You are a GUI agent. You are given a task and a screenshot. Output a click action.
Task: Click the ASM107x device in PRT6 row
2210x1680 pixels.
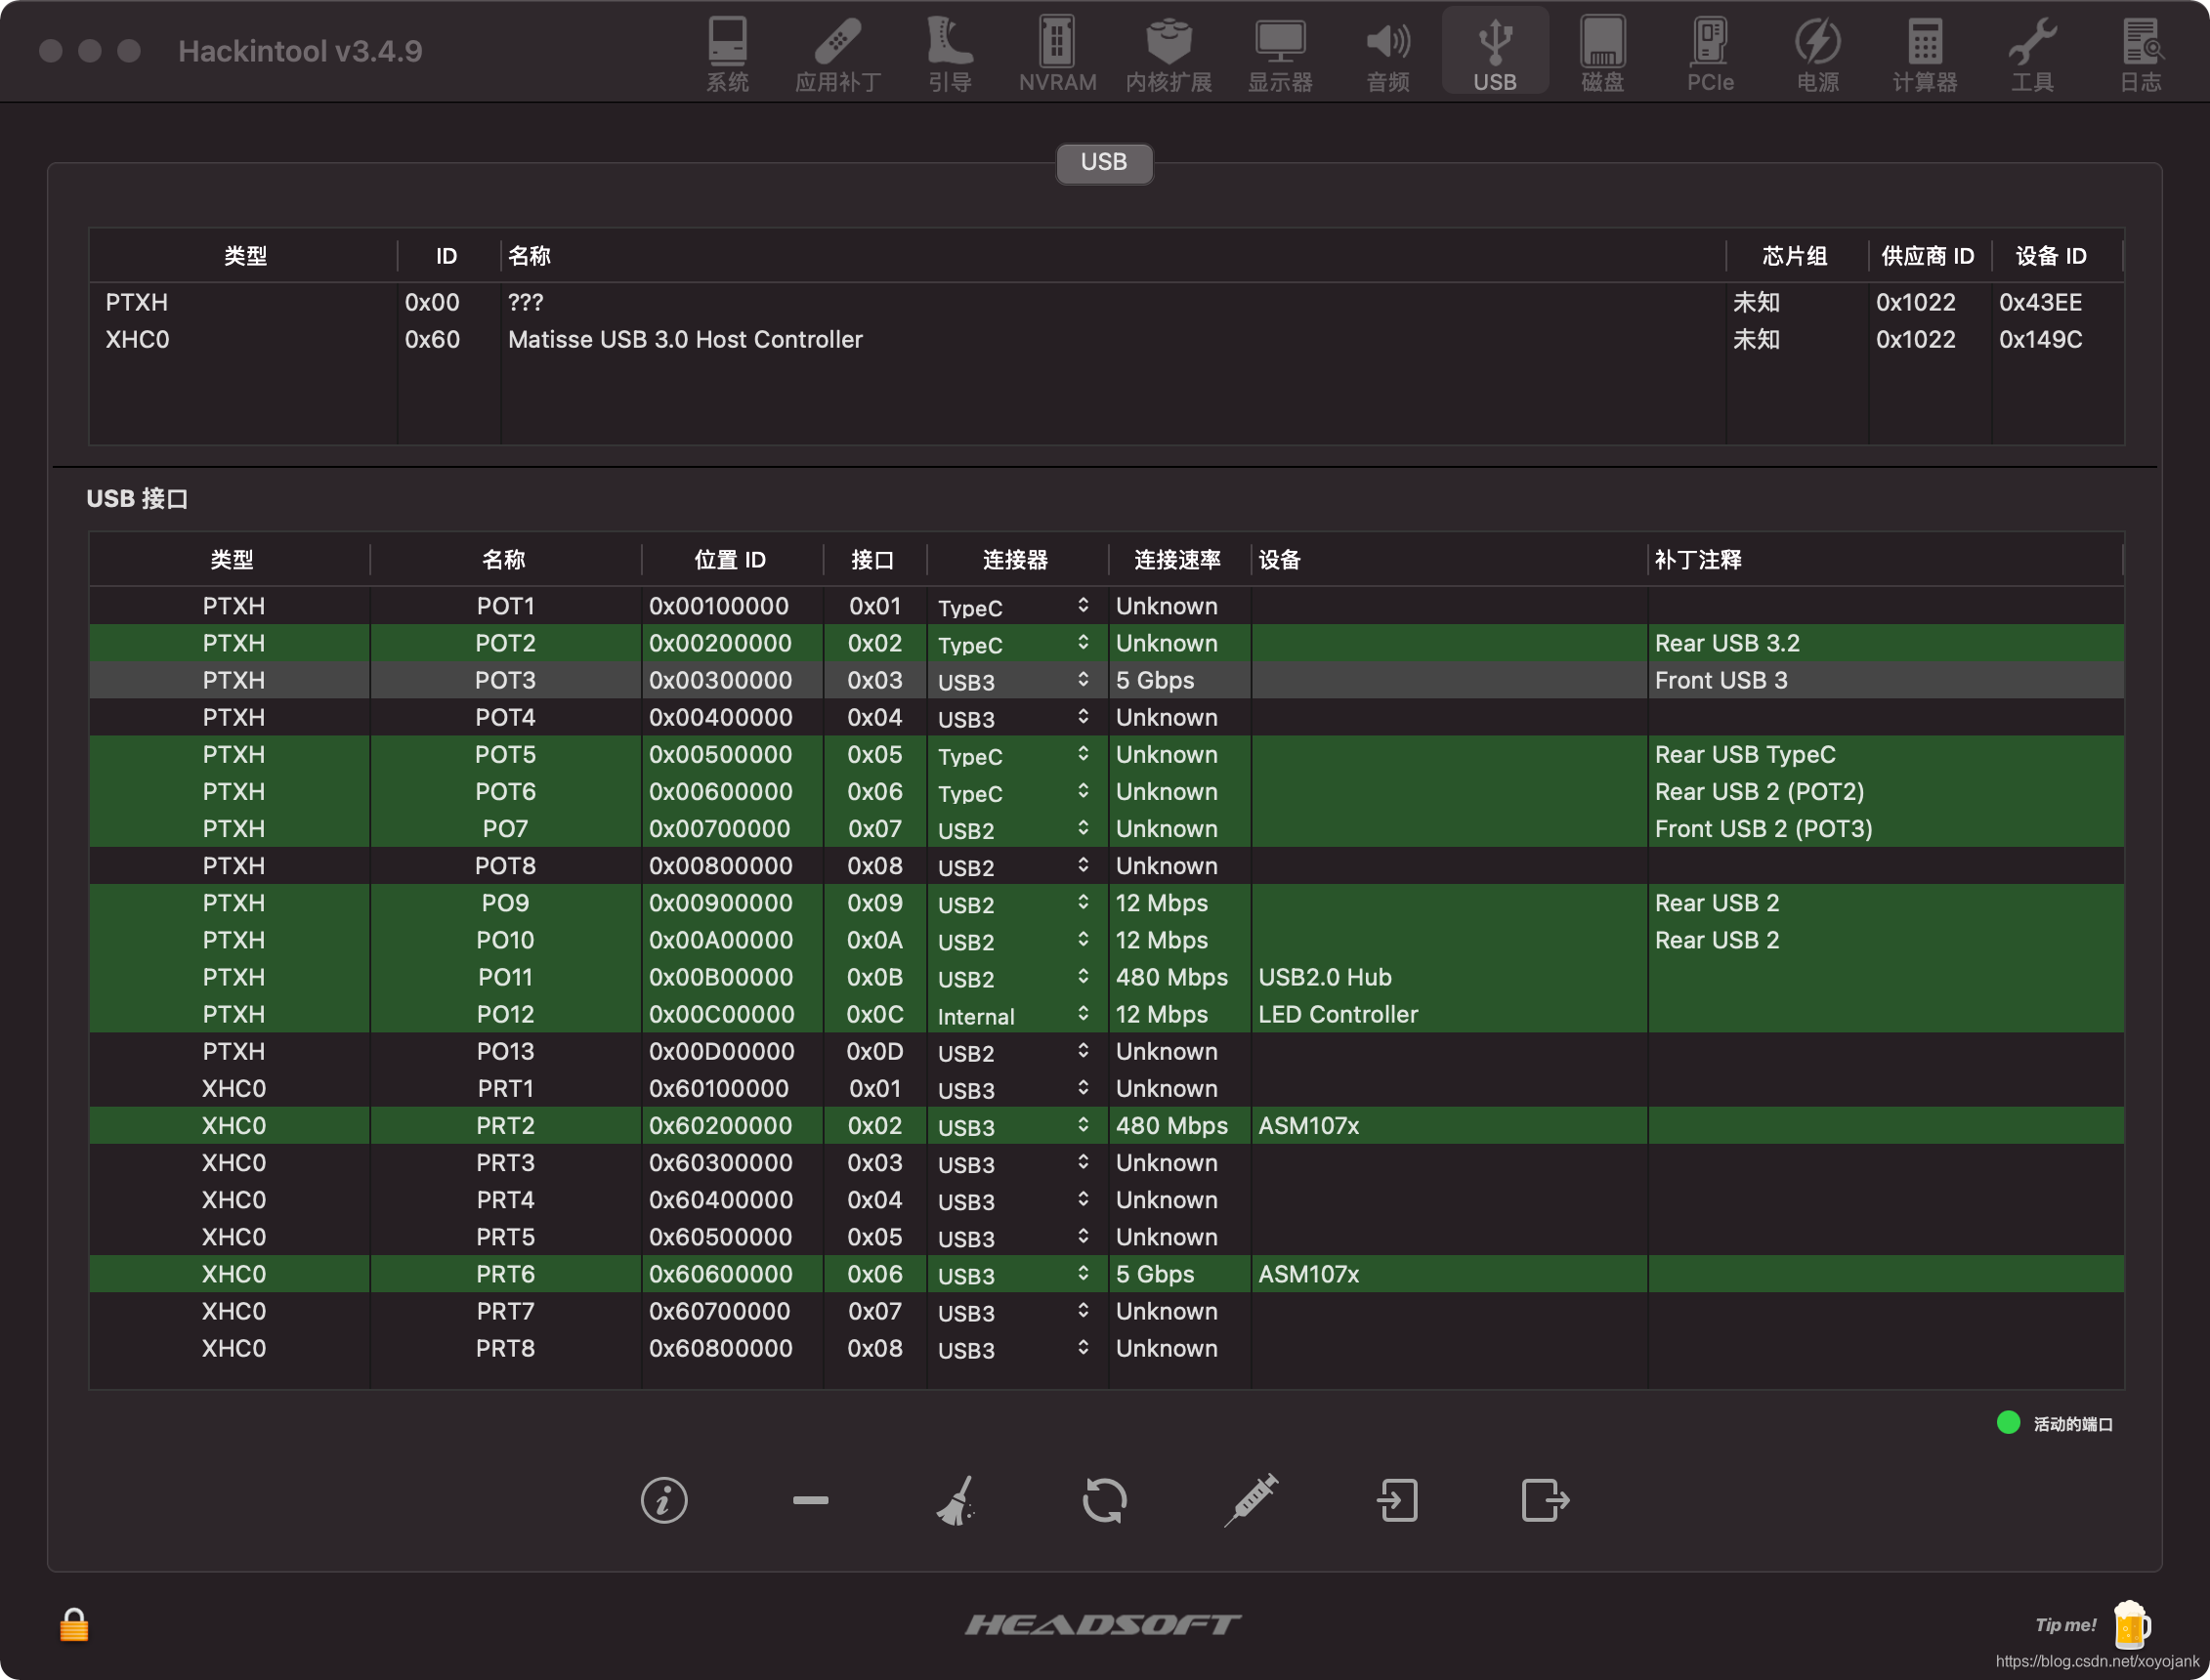click(1308, 1274)
